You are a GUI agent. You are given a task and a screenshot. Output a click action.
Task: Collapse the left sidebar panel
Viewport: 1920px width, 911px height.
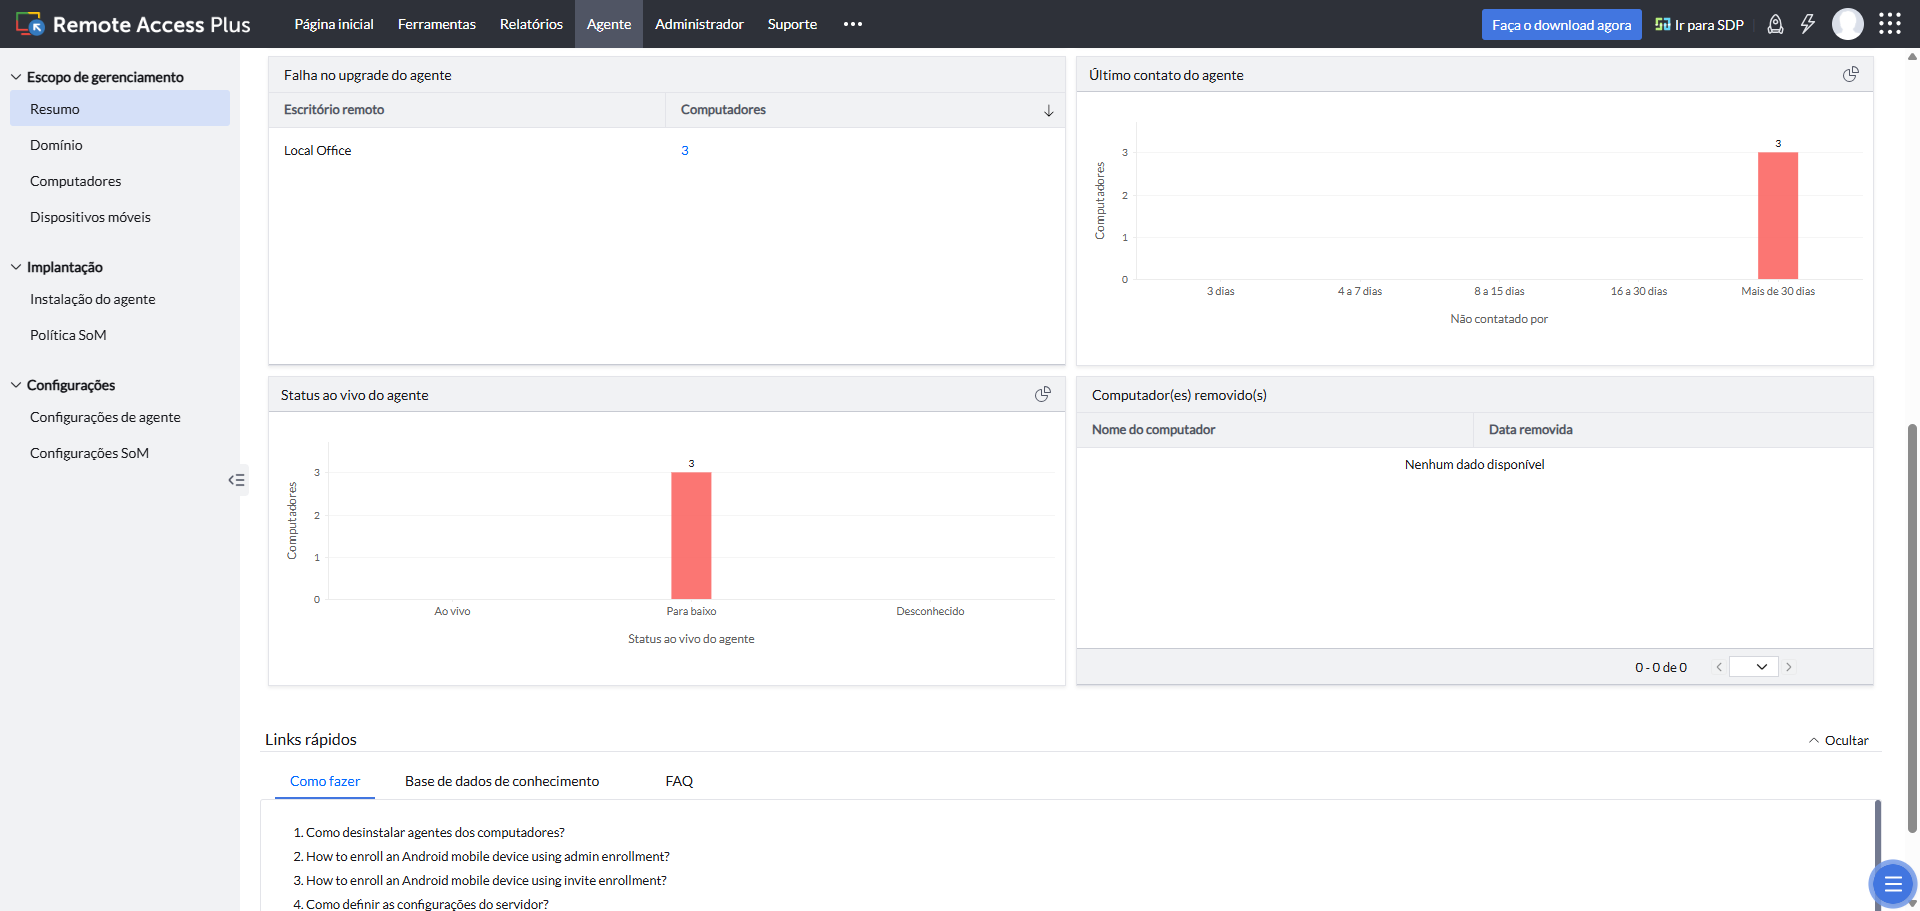point(236,480)
